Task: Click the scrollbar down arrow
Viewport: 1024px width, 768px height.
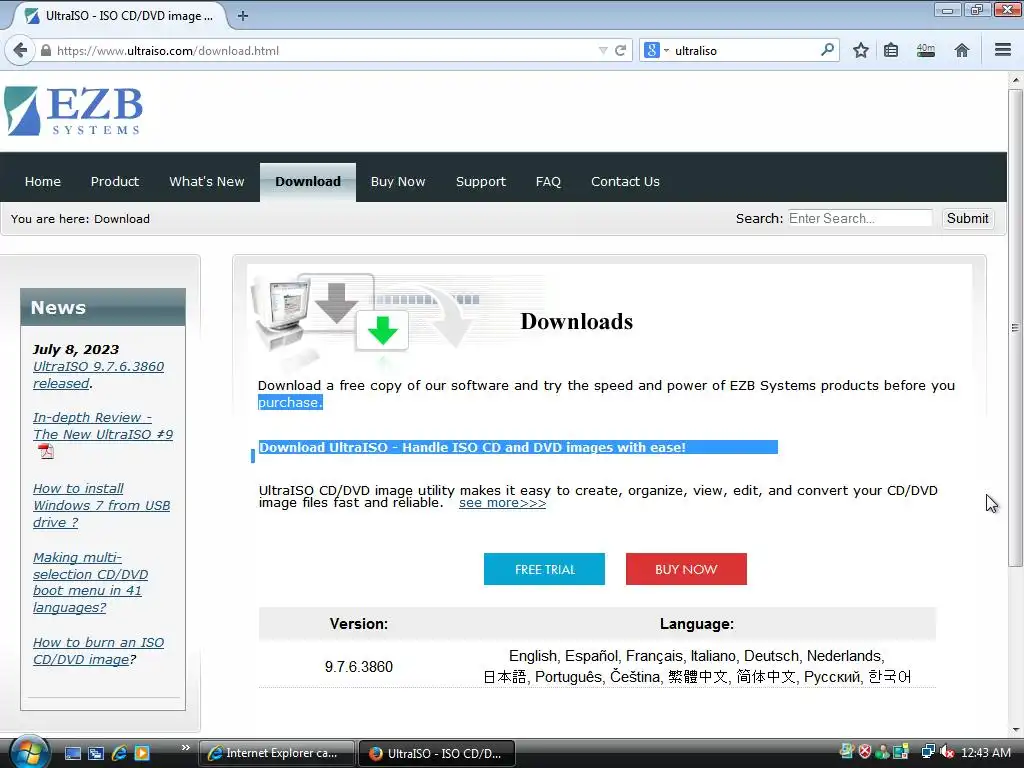Action: point(1015,729)
